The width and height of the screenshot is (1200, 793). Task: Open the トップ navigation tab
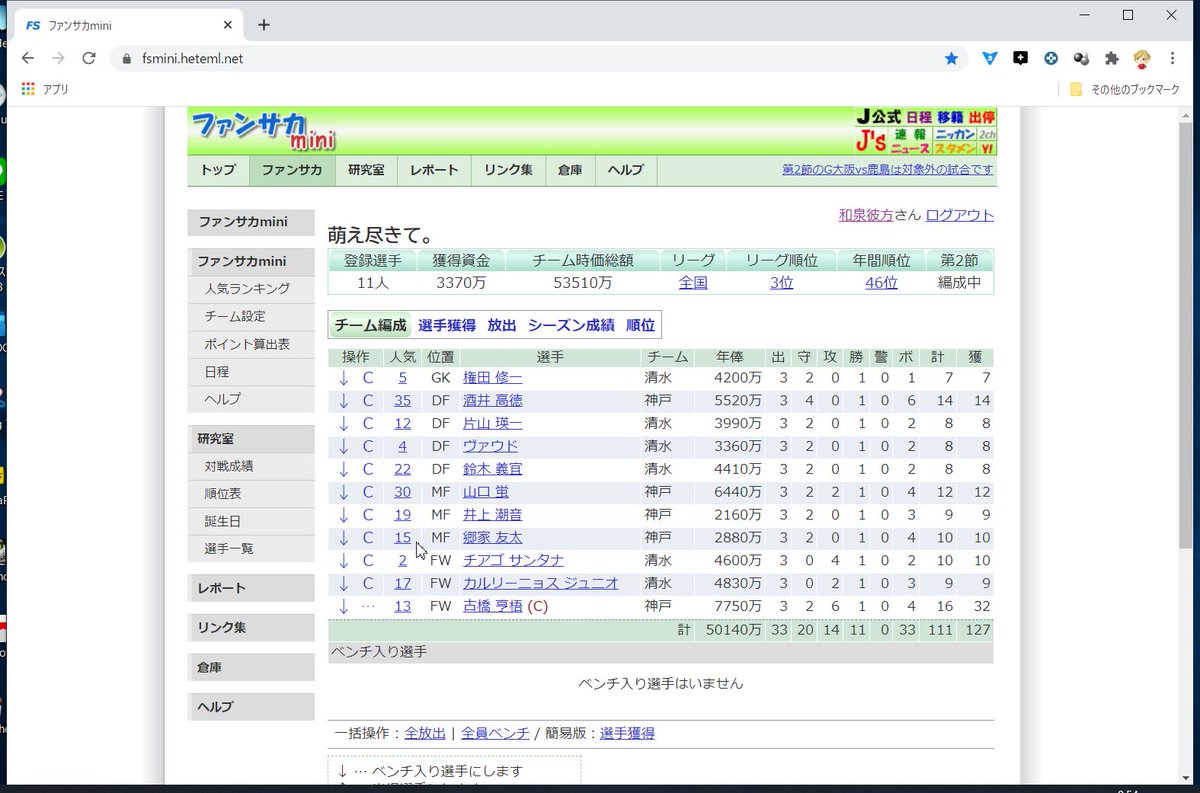click(x=218, y=170)
